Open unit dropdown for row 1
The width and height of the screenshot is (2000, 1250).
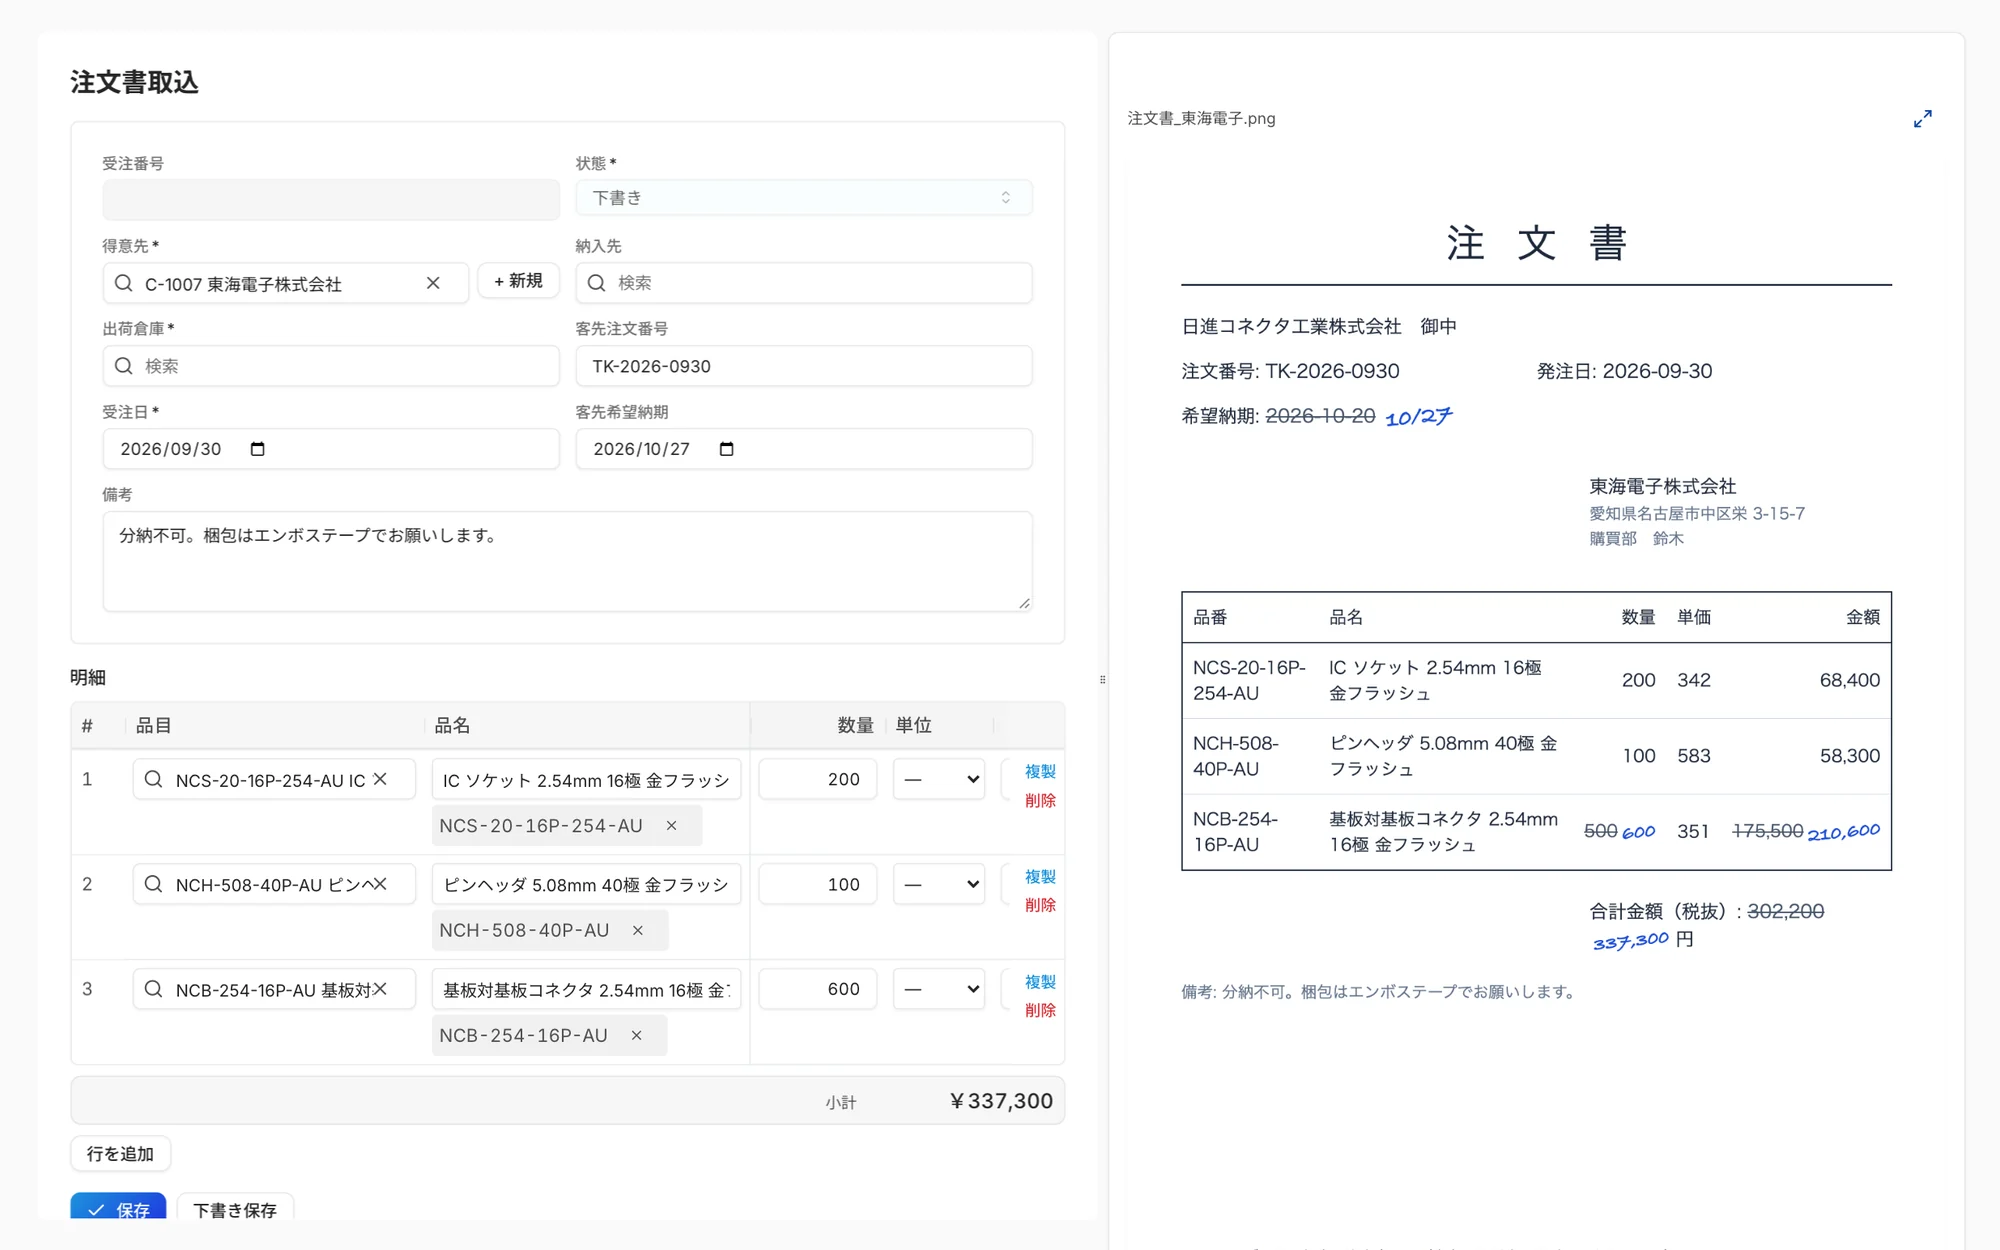click(x=939, y=779)
